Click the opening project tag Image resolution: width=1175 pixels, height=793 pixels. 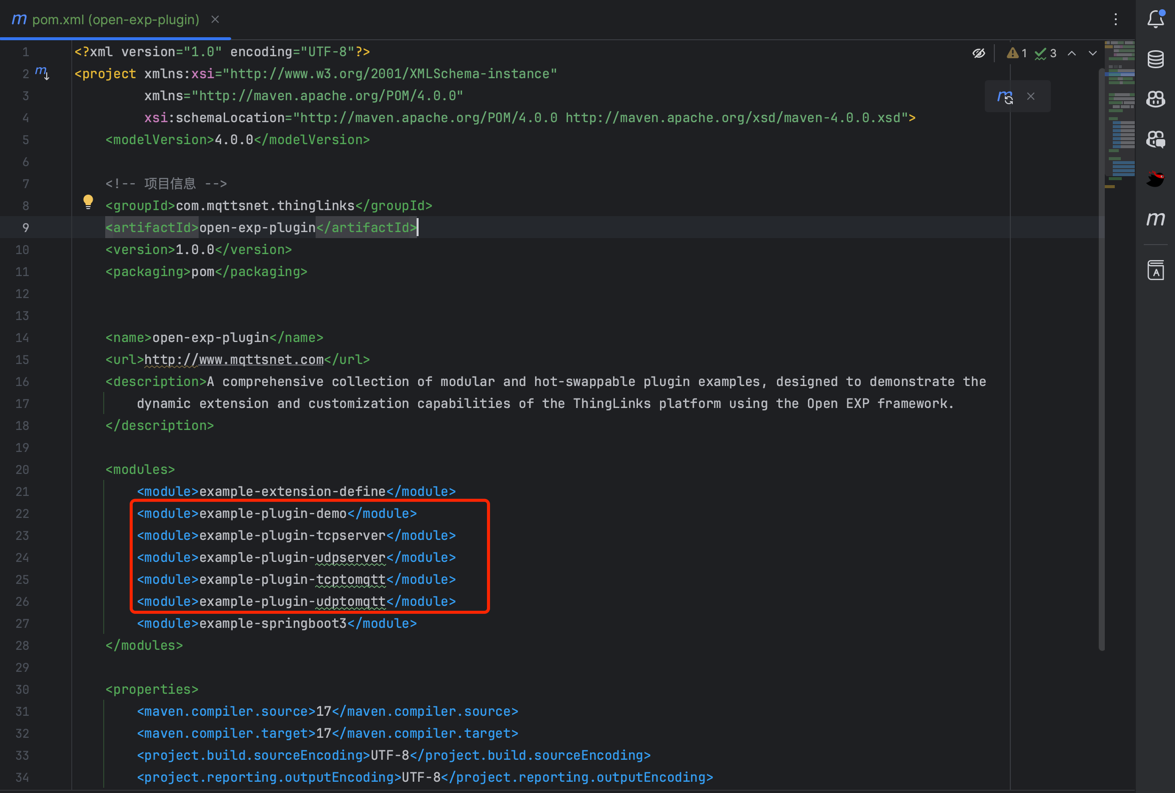(106, 74)
